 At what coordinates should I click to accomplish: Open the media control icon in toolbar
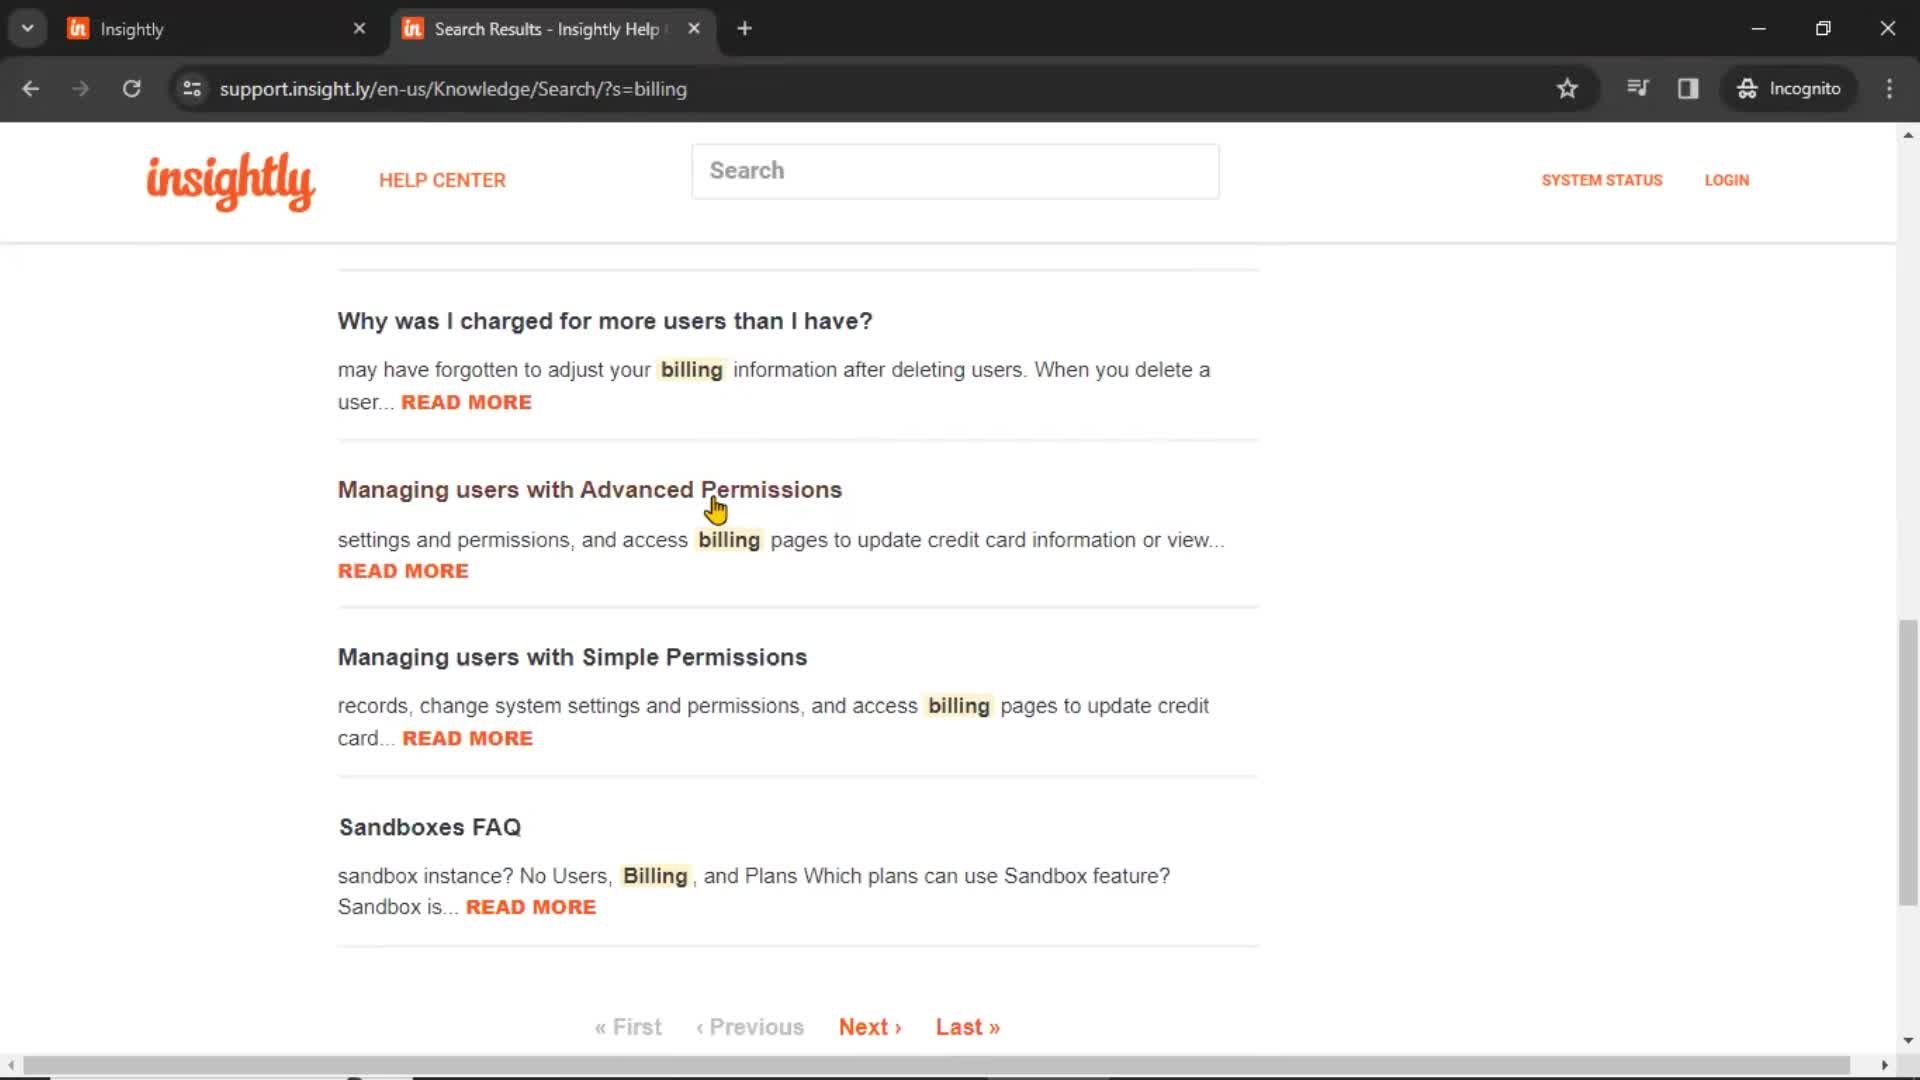(x=1637, y=89)
